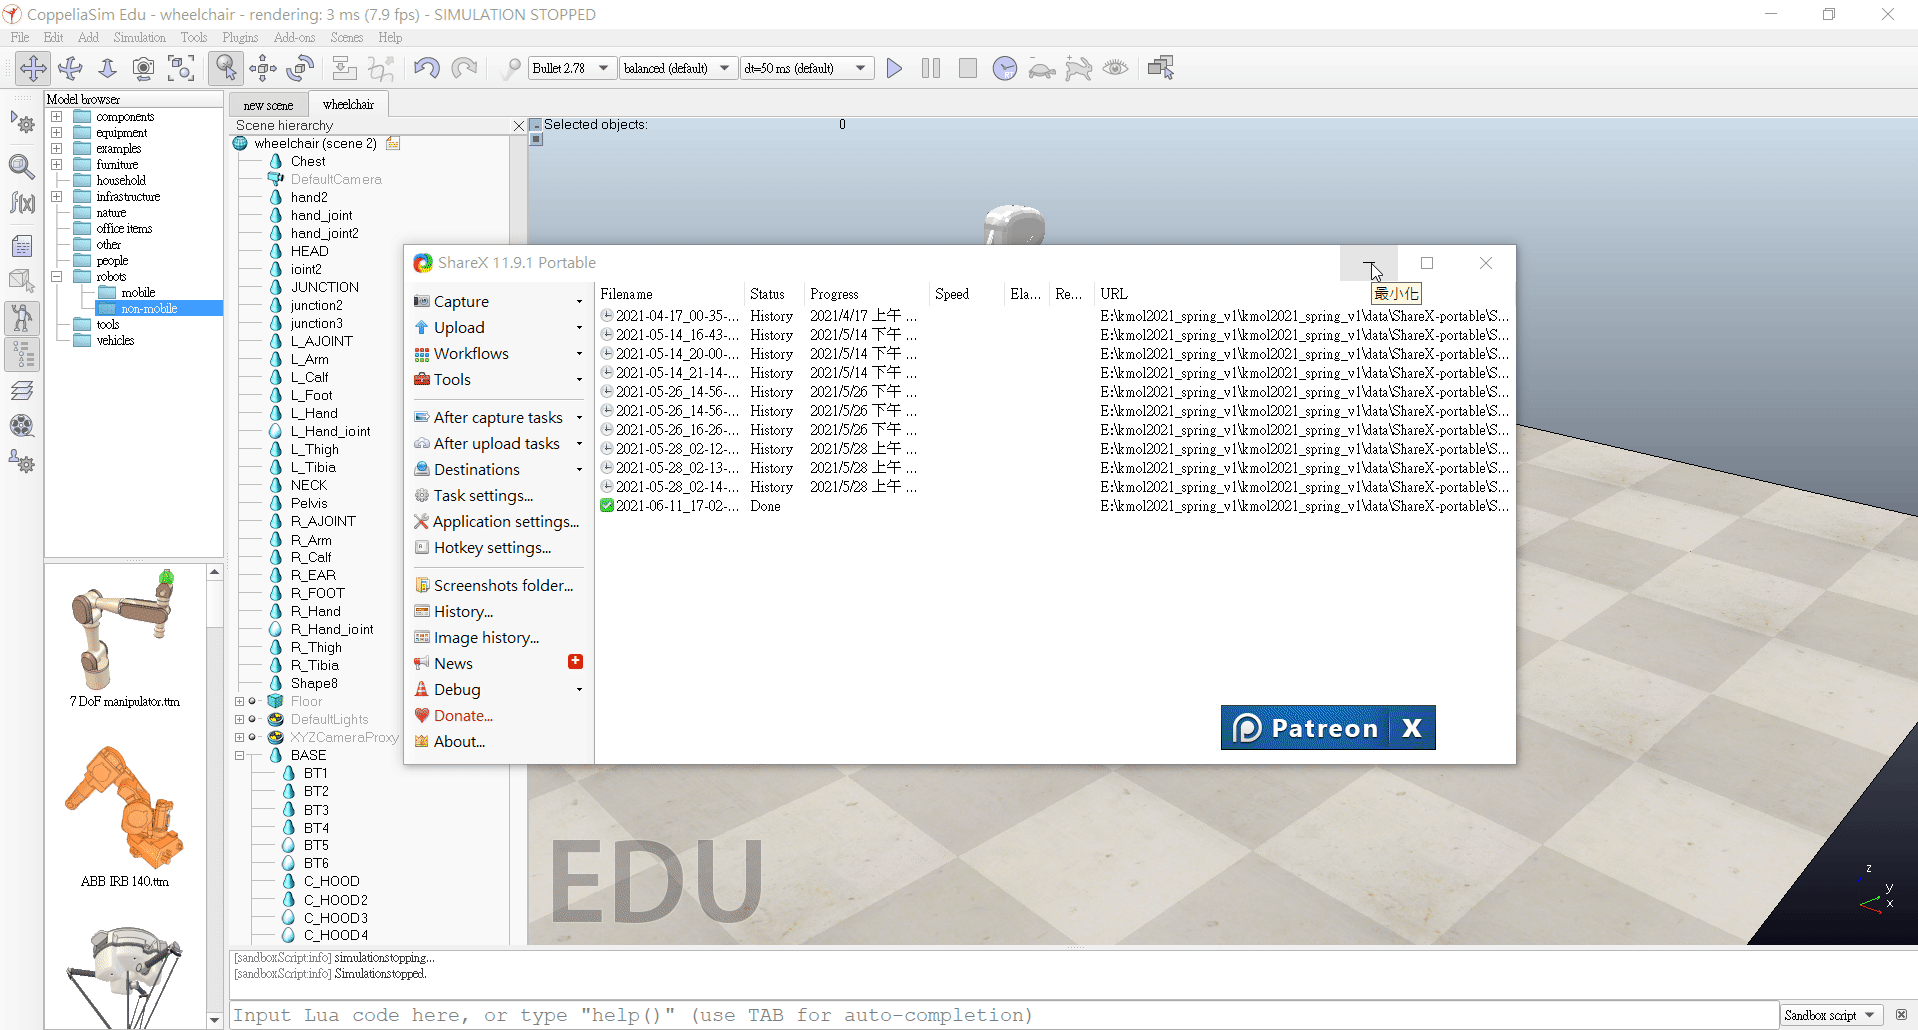The height and width of the screenshot is (1030, 1918).
Task: Click the script icon next to wheelchair (scene 2)
Action: click(393, 143)
